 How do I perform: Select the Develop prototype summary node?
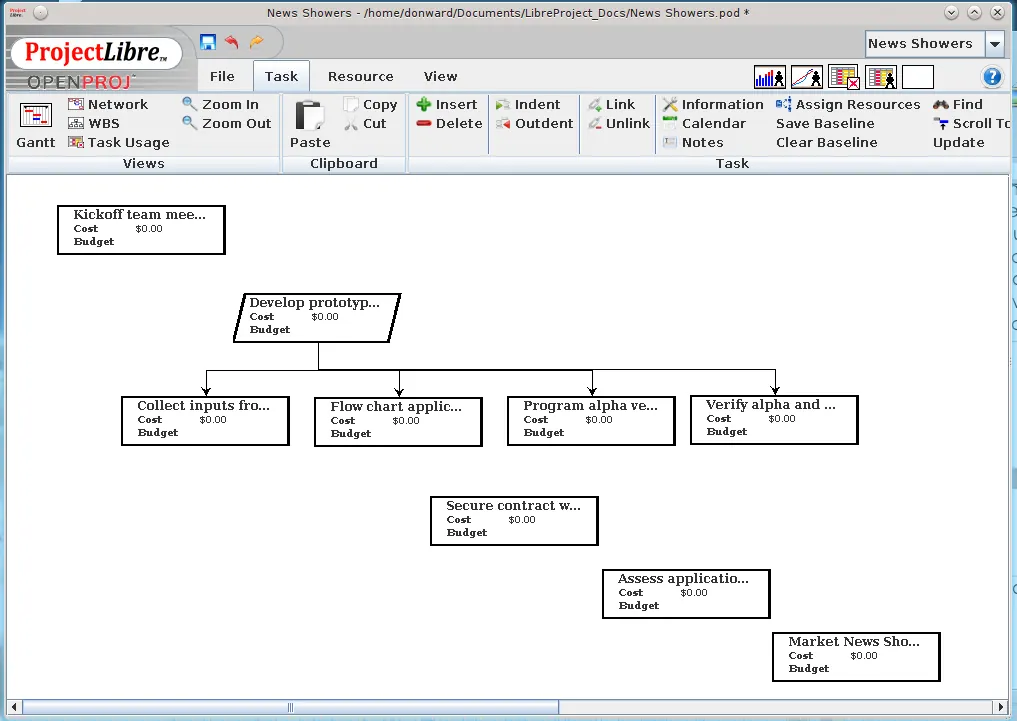pyautogui.click(x=317, y=318)
